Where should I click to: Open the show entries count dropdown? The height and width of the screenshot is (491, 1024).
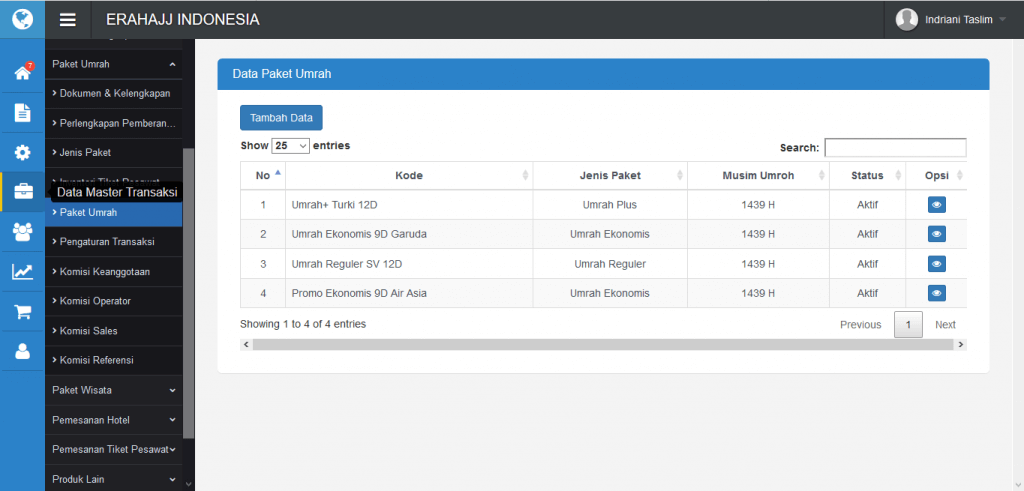coord(290,146)
